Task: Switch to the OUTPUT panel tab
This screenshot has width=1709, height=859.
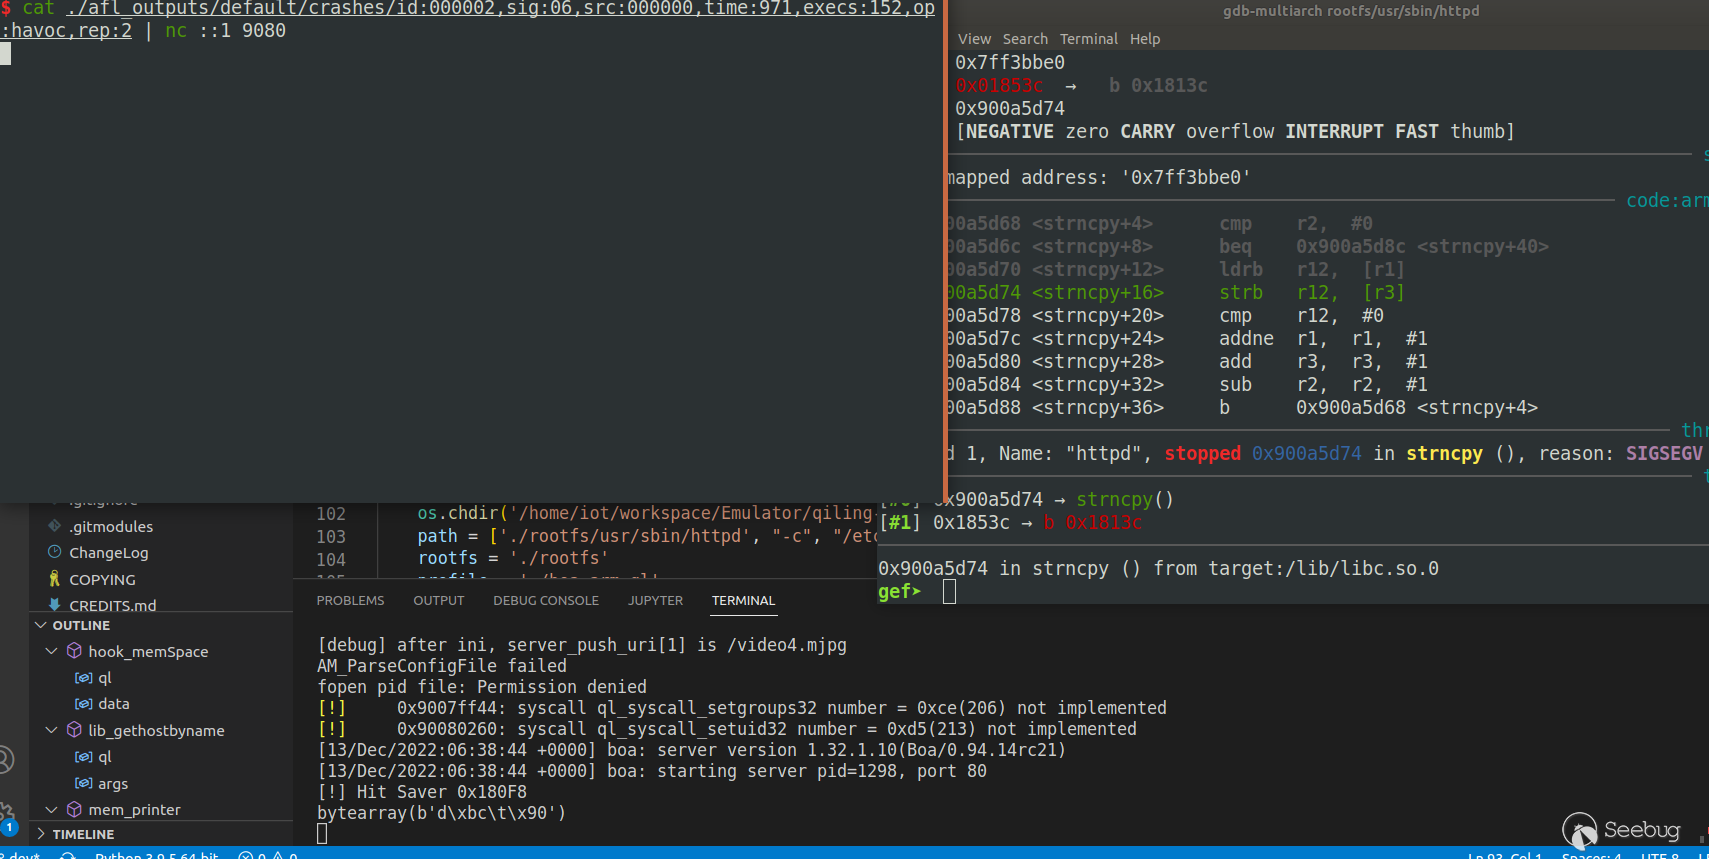Action: click(x=439, y=601)
